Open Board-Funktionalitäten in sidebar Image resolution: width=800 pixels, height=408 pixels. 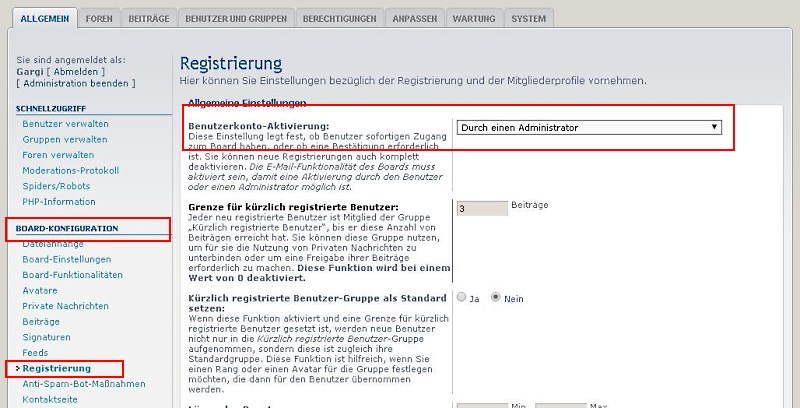tap(72, 274)
